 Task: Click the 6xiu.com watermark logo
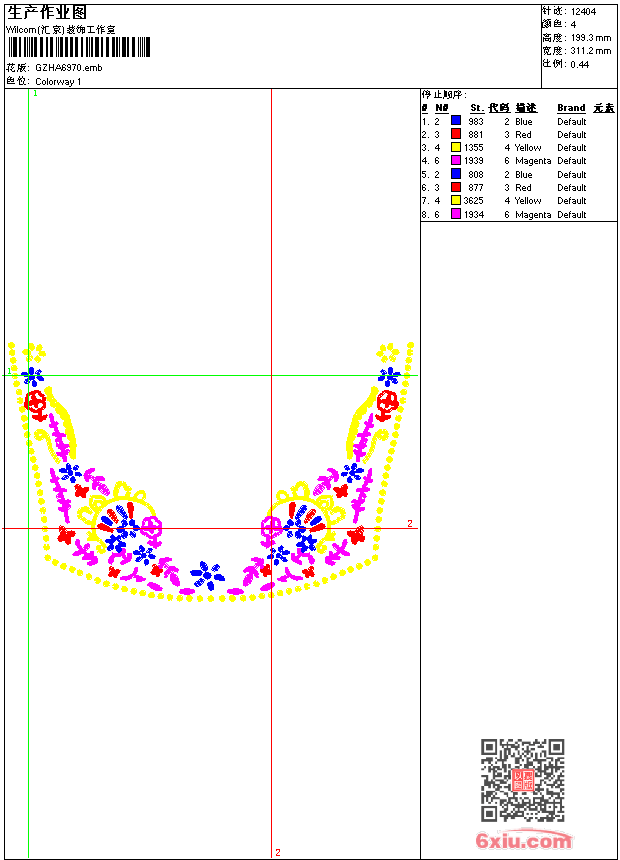tap(524, 841)
